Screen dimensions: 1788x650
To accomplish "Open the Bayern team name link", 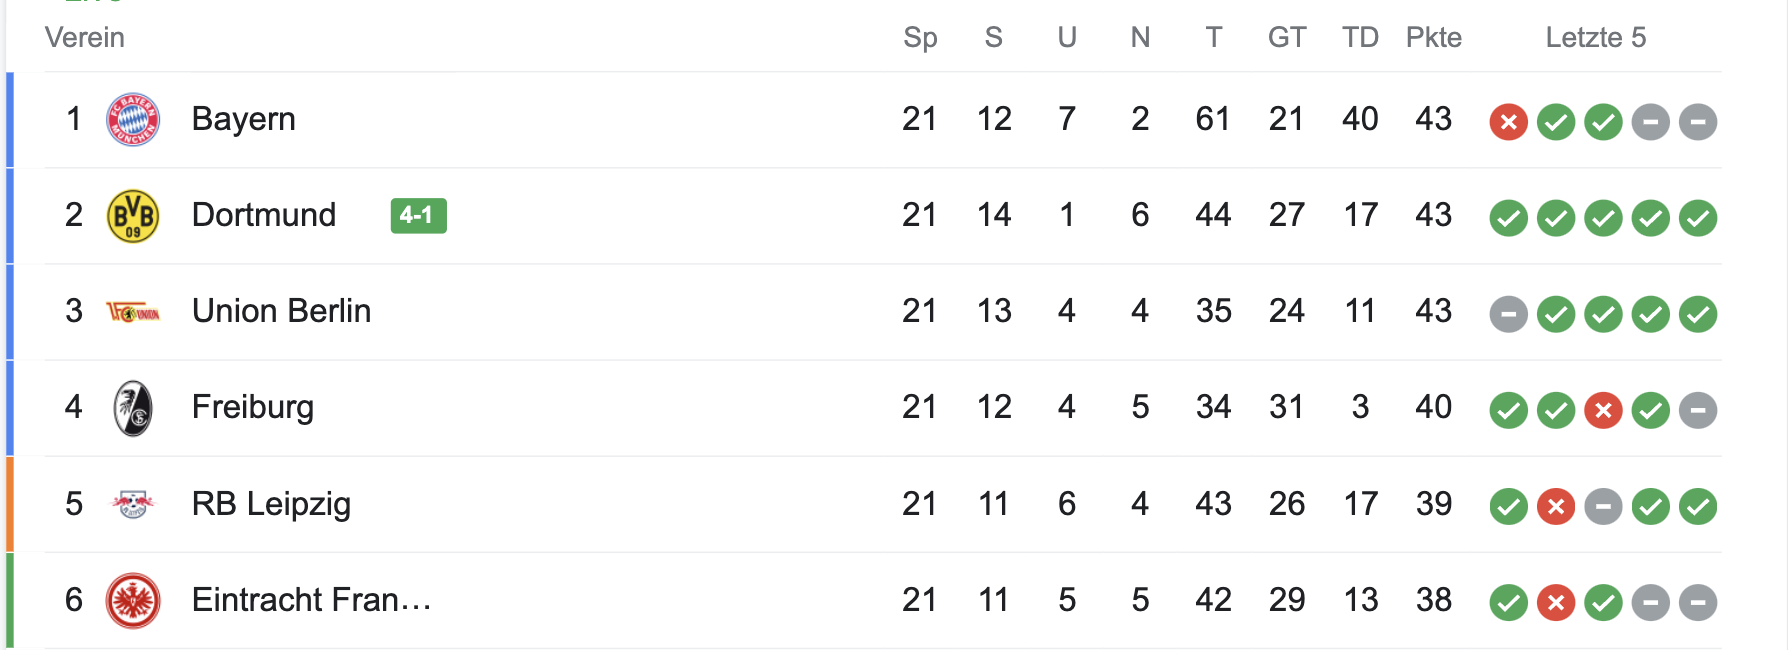I will click(x=243, y=119).
